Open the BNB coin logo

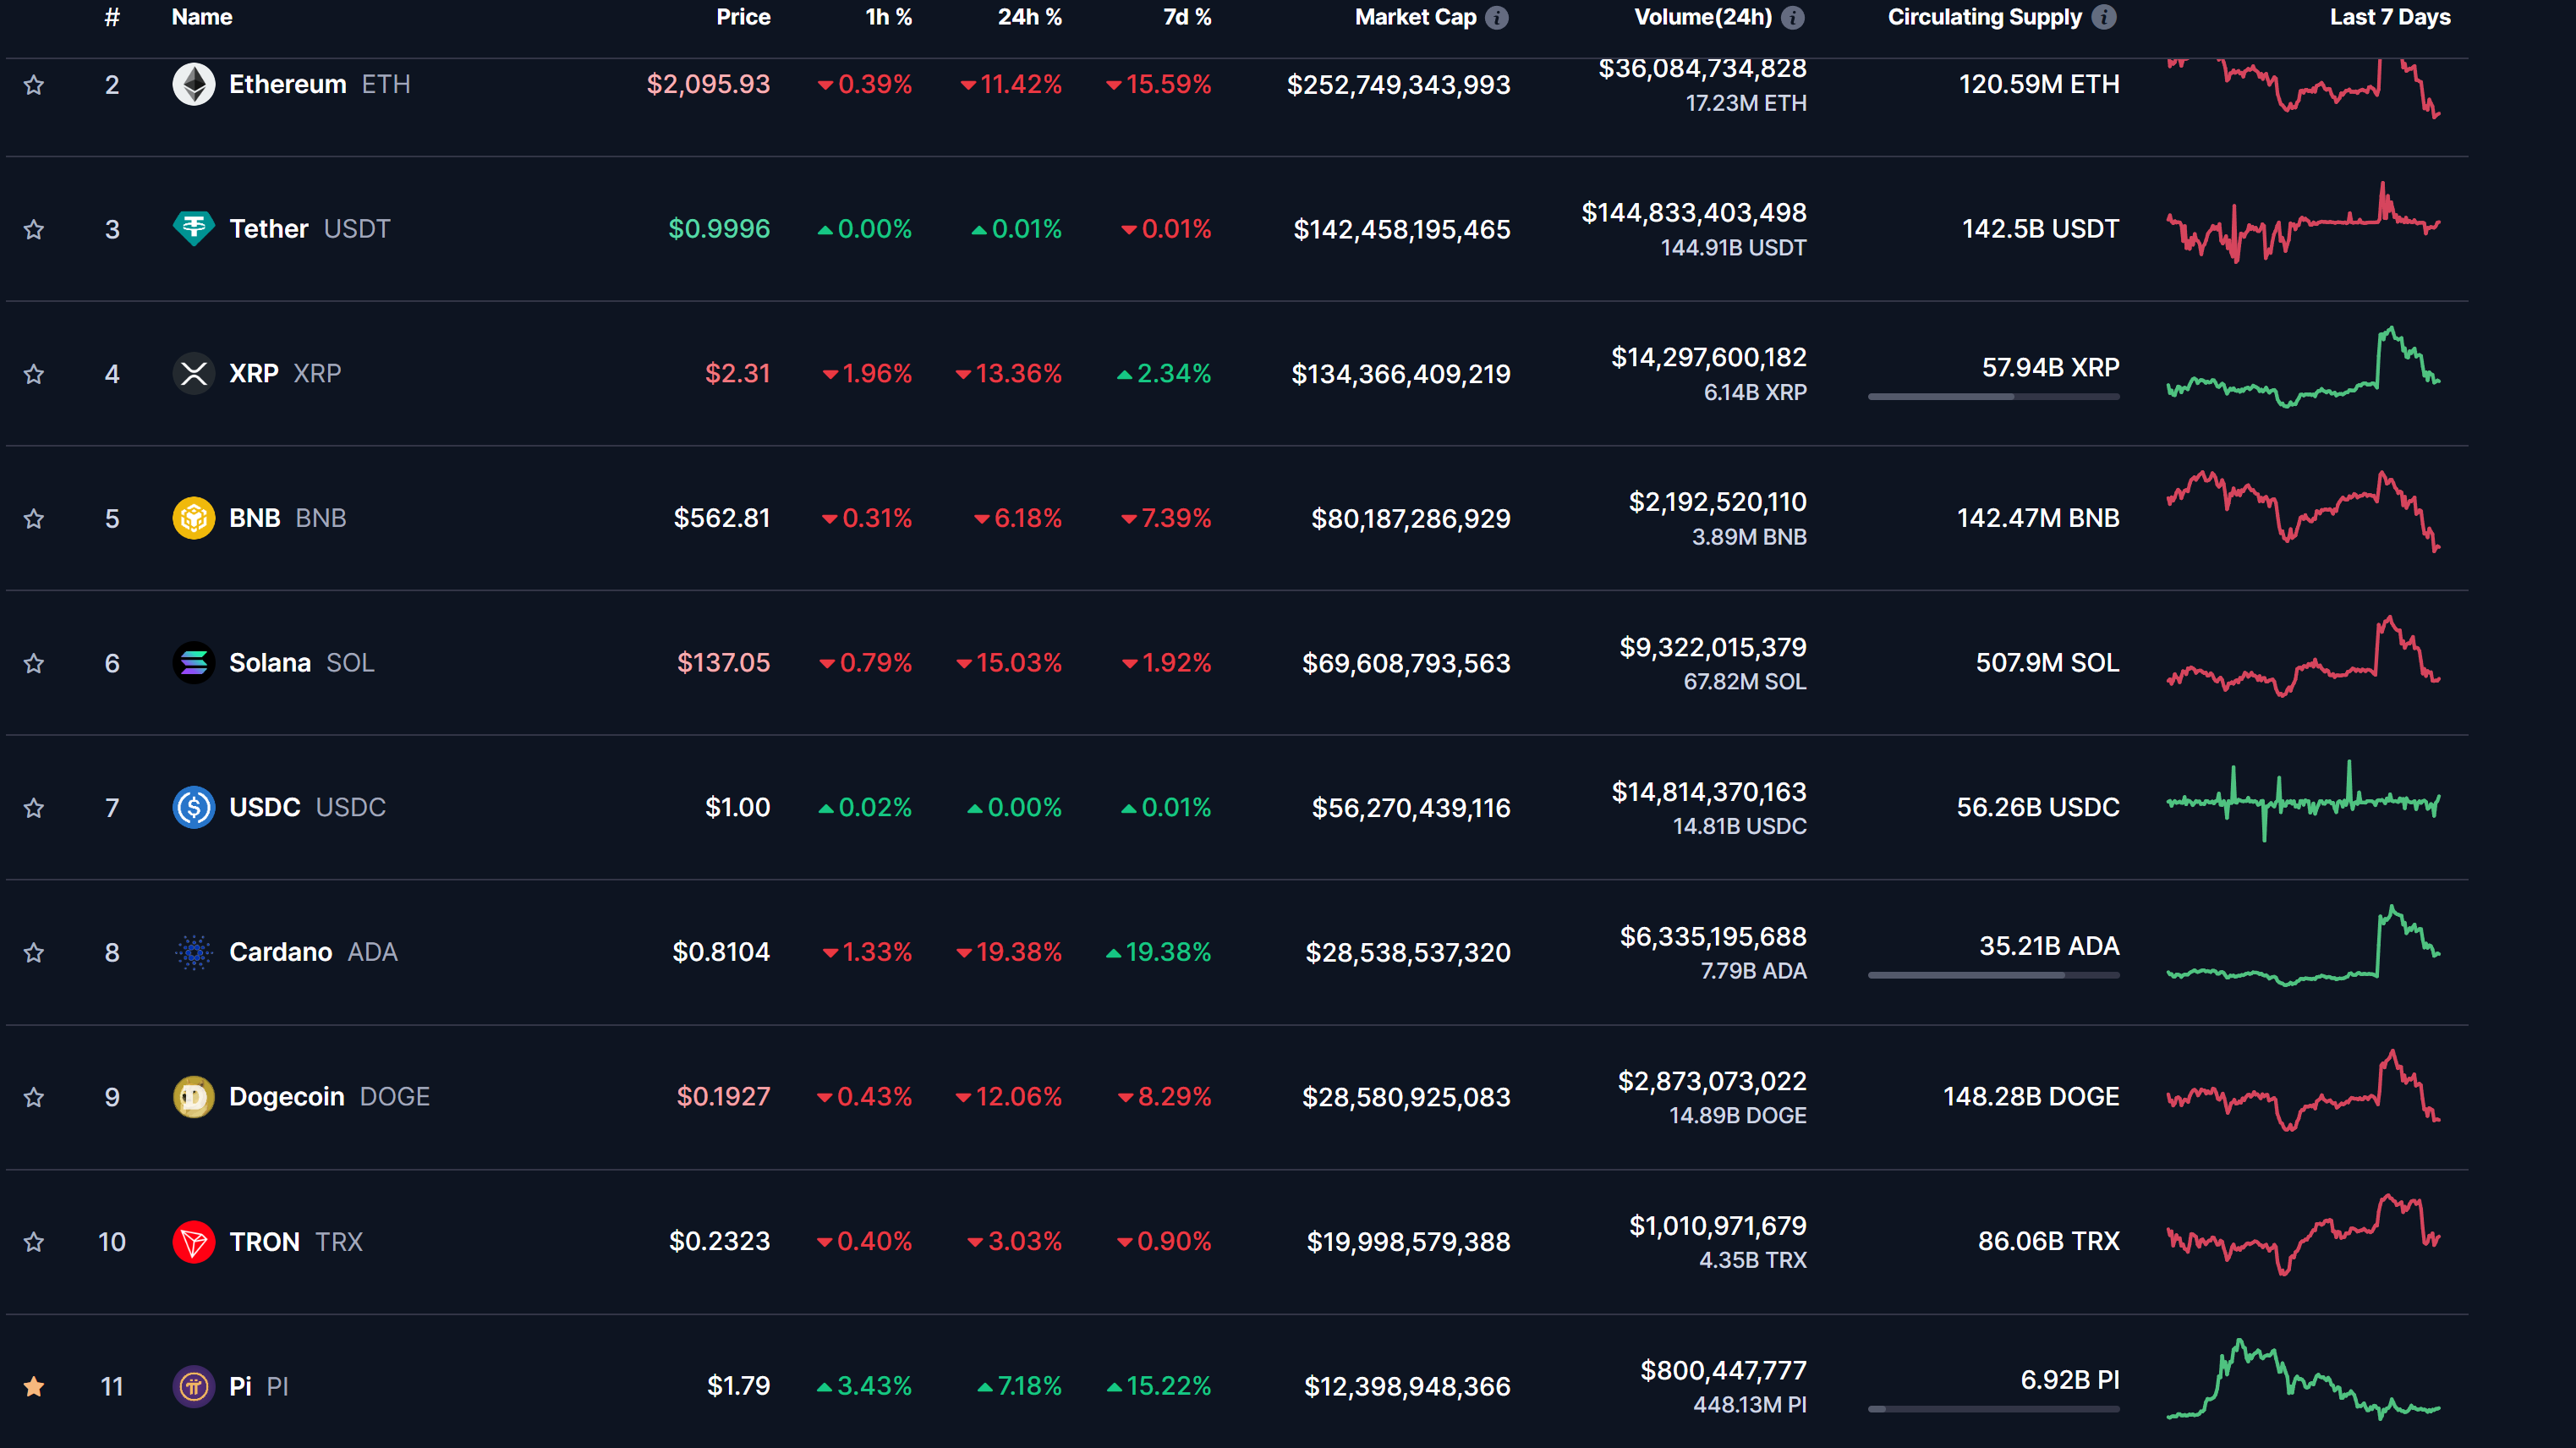[x=194, y=518]
